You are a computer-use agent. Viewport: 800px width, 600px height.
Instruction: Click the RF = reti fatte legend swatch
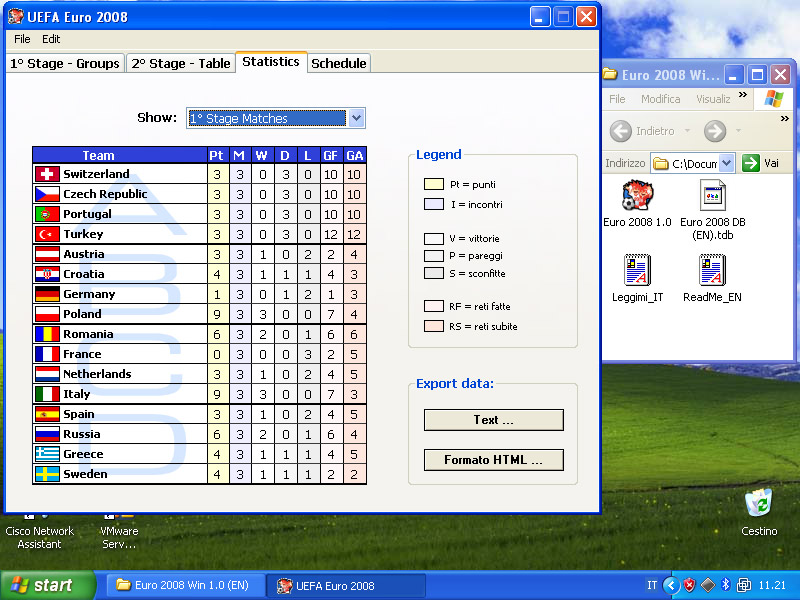click(x=434, y=306)
